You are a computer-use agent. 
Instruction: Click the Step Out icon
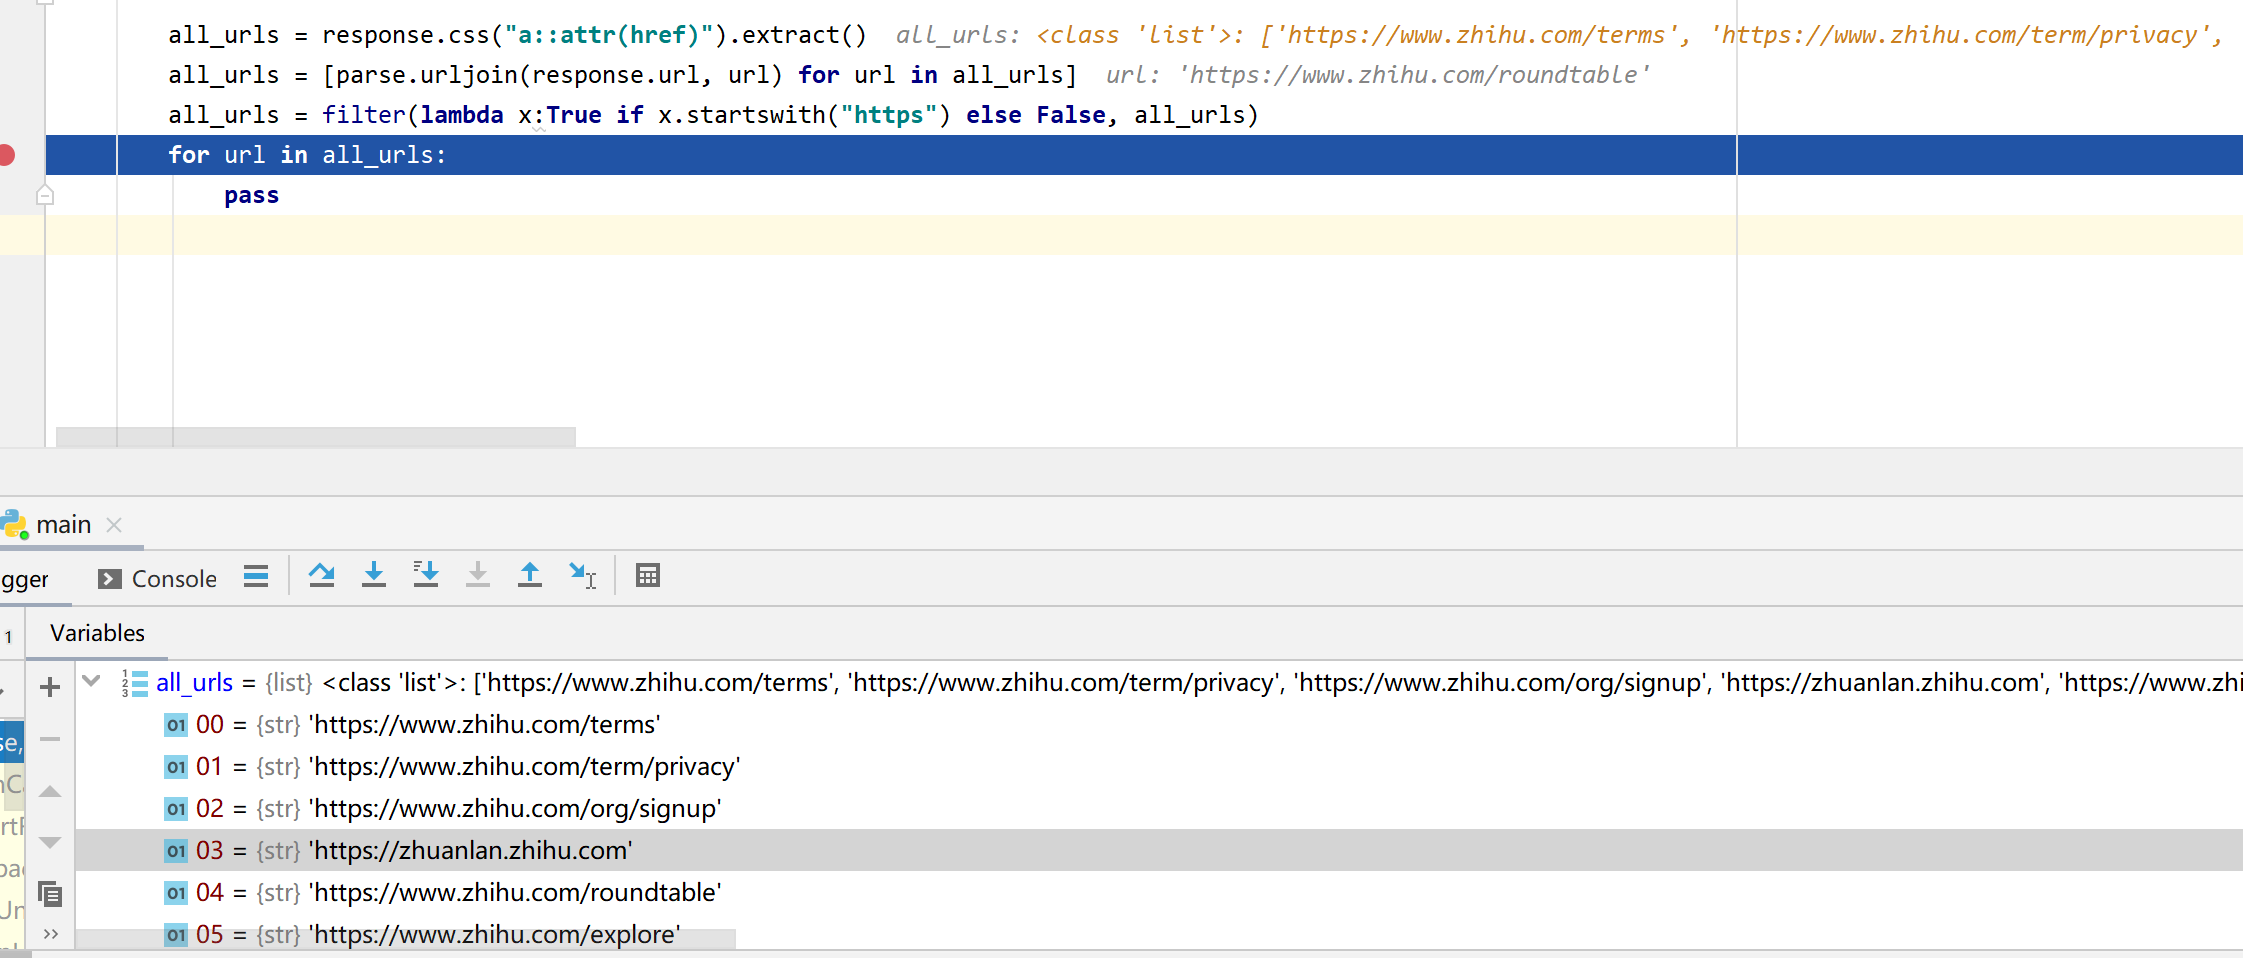[530, 575]
